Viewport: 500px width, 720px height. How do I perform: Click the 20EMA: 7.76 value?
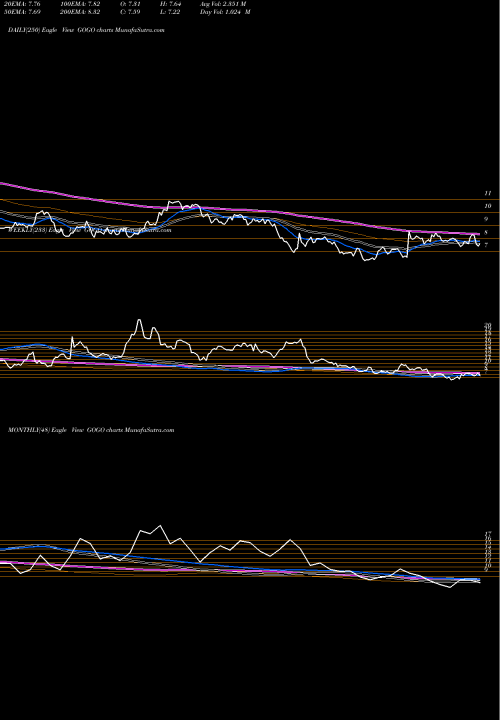pyautogui.click(x=21, y=4)
